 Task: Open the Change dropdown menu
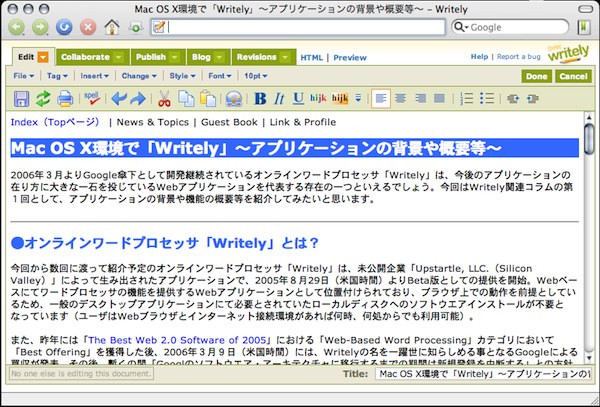(139, 76)
